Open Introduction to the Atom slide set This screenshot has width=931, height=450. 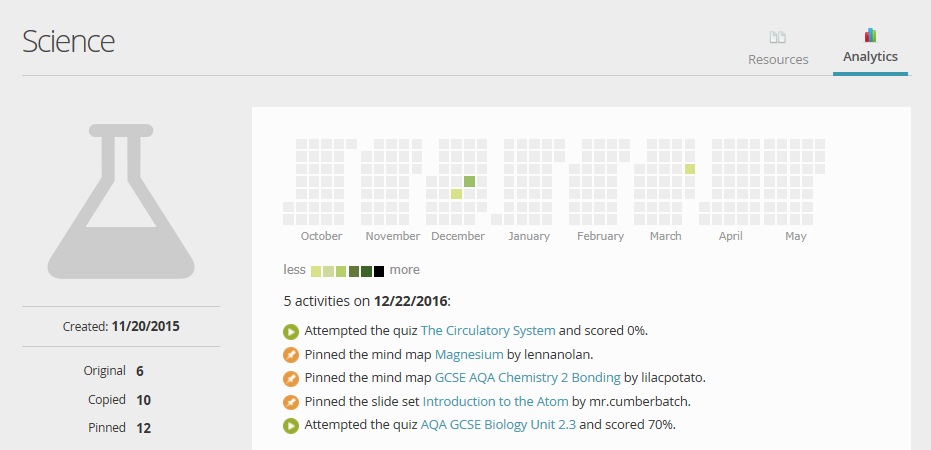point(496,401)
